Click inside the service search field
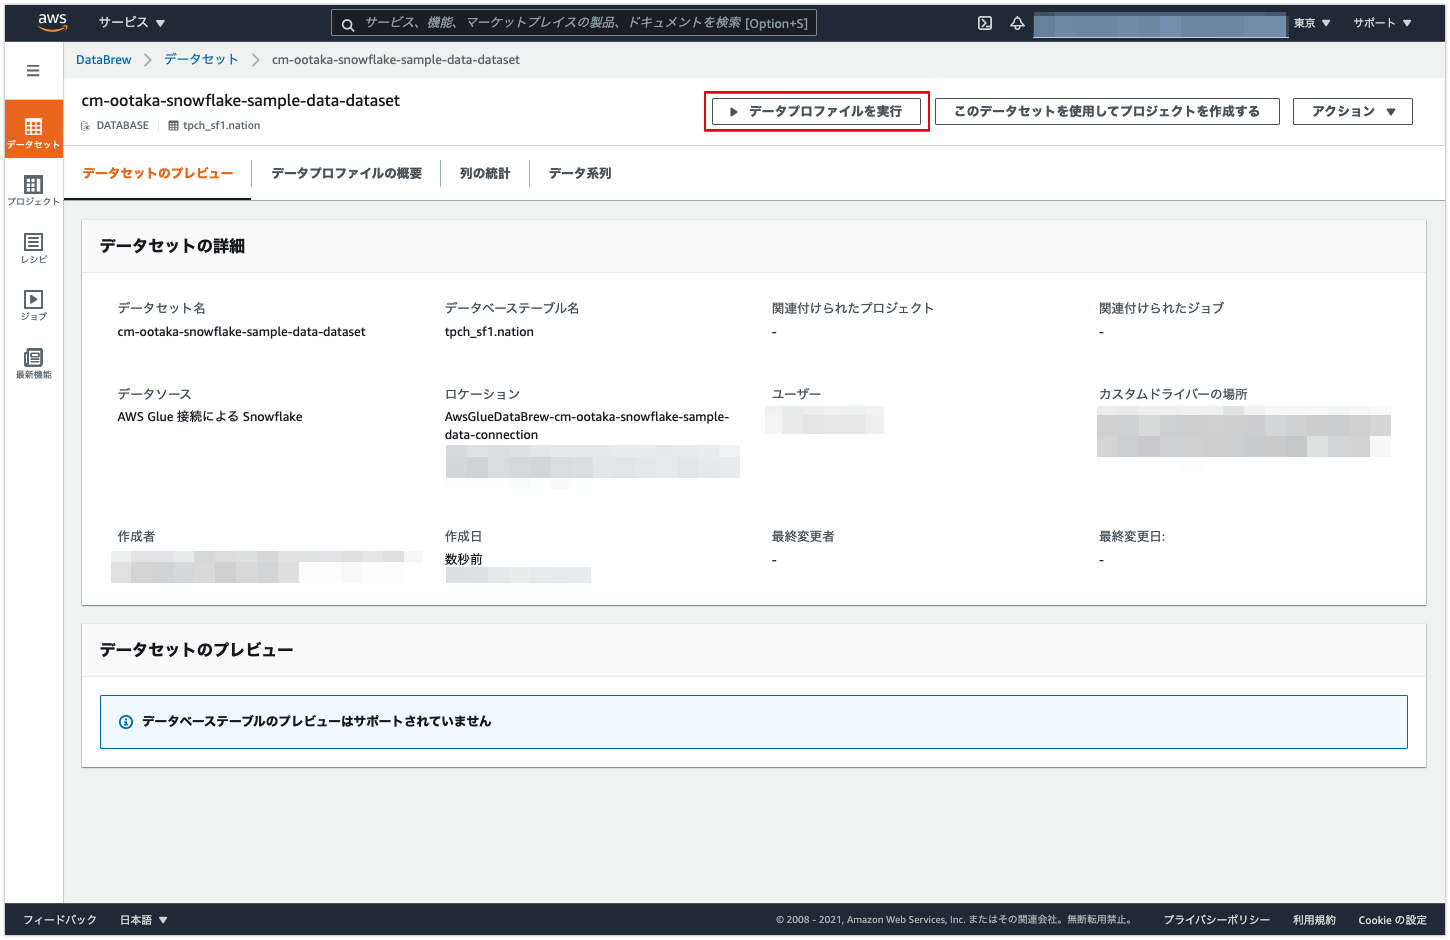 [575, 22]
